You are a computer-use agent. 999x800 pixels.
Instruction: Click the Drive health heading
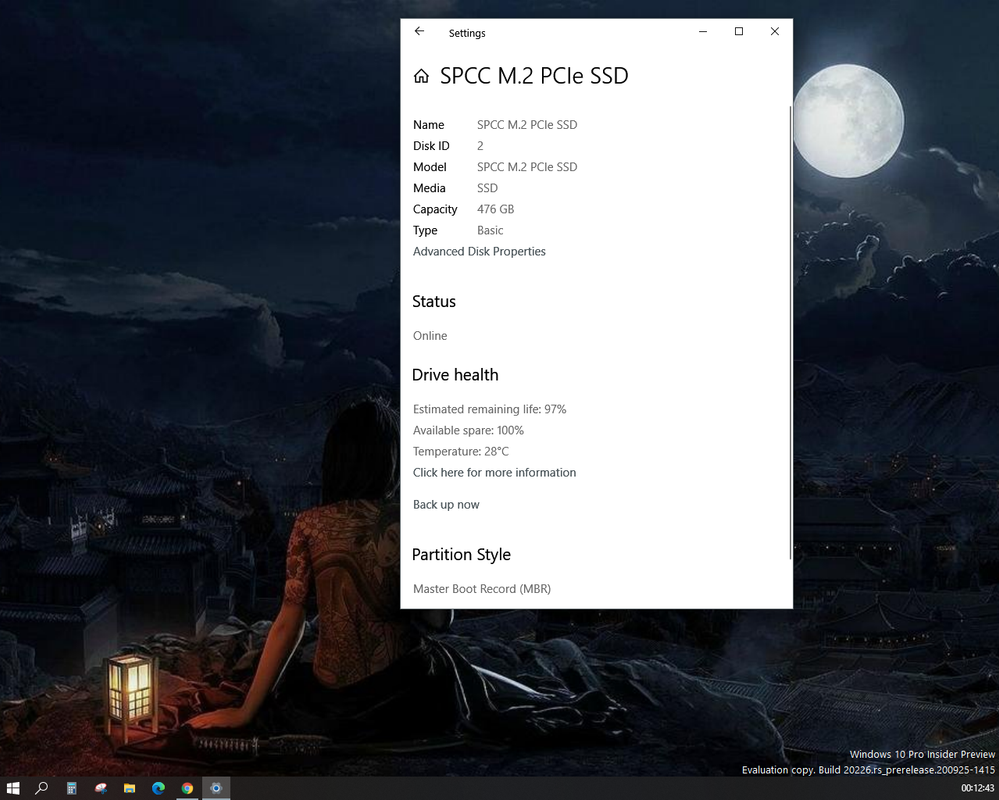[x=455, y=375]
